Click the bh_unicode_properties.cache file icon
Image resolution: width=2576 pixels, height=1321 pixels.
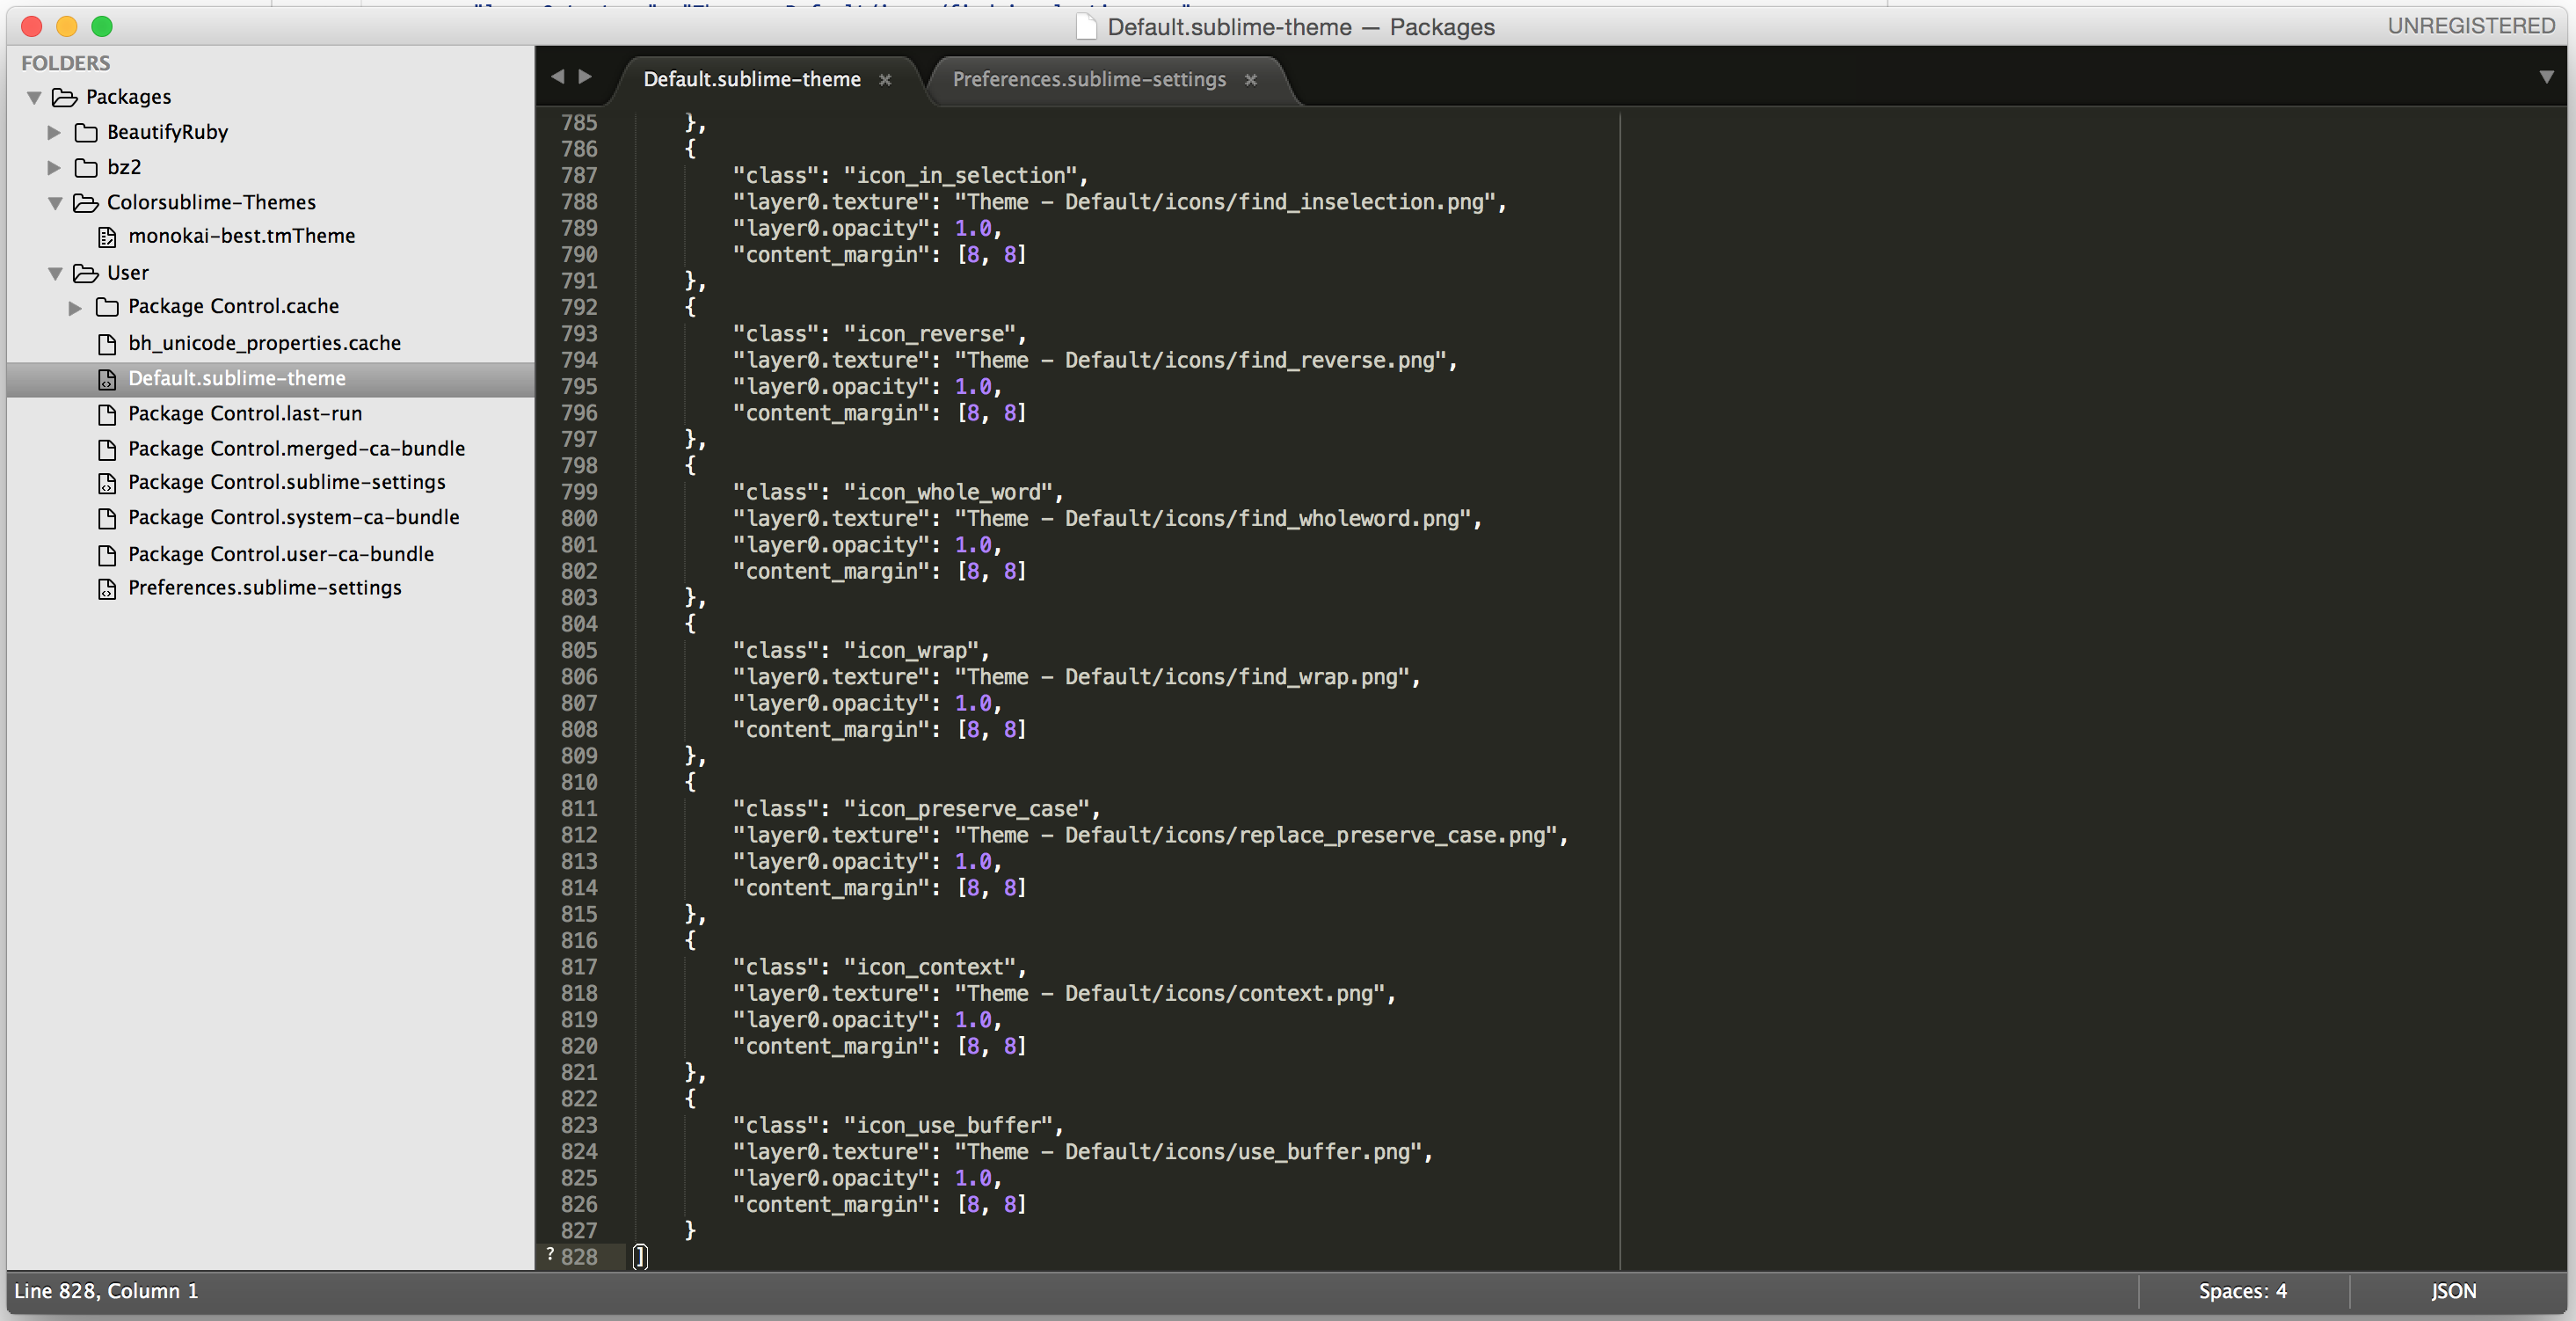click(x=107, y=344)
